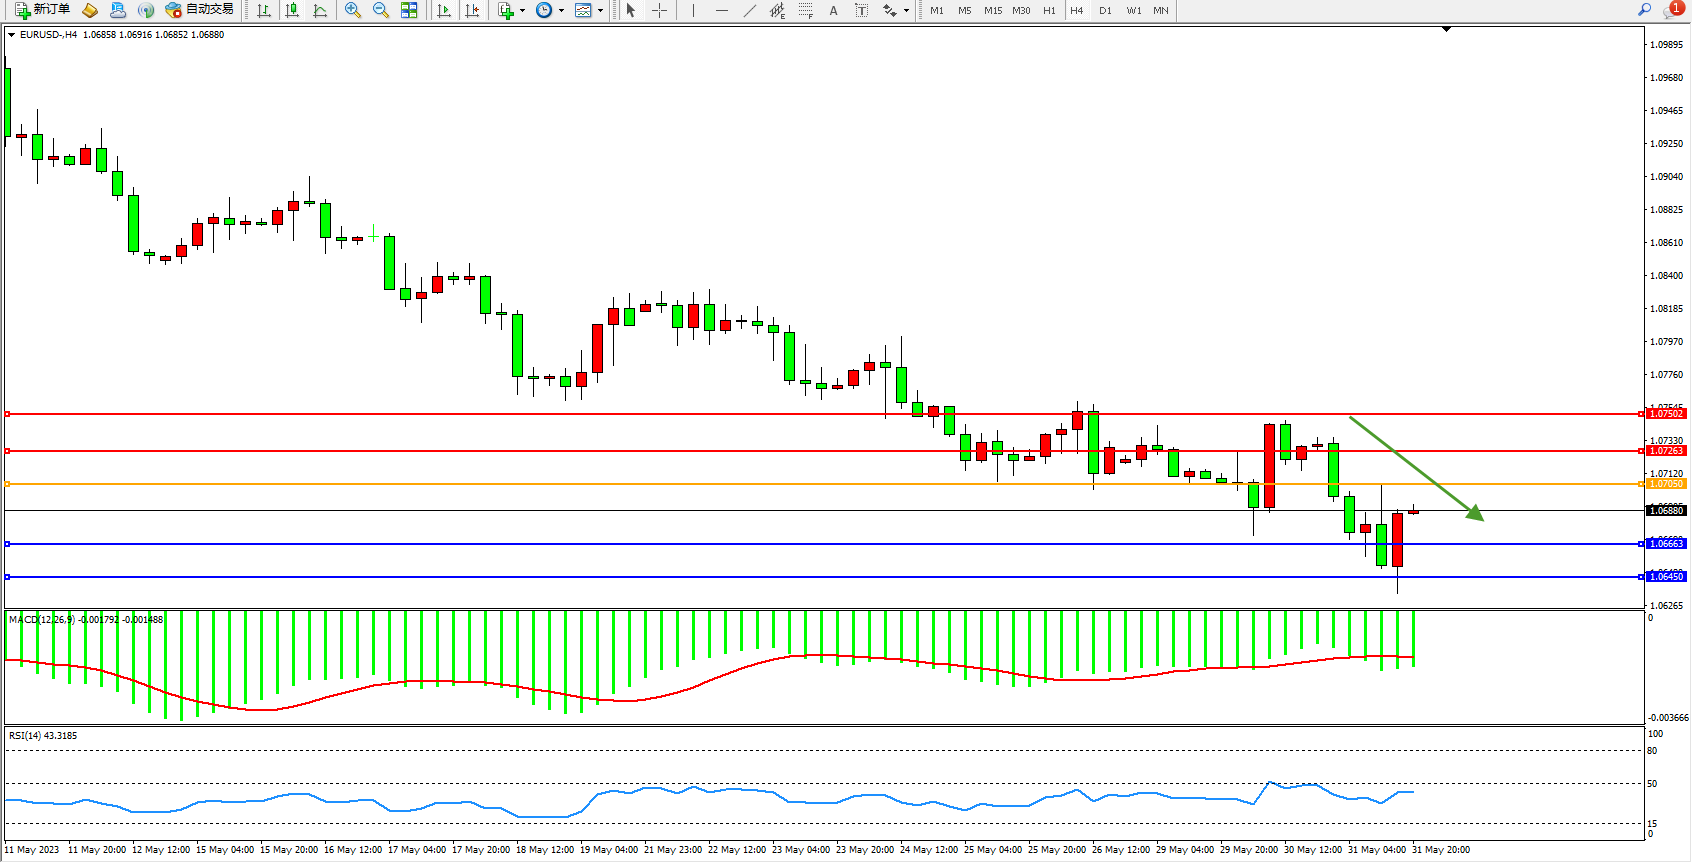Screen dimensions: 1692x863
Task: Pick the trendline drawing tool
Action: (x=750, y=10)
